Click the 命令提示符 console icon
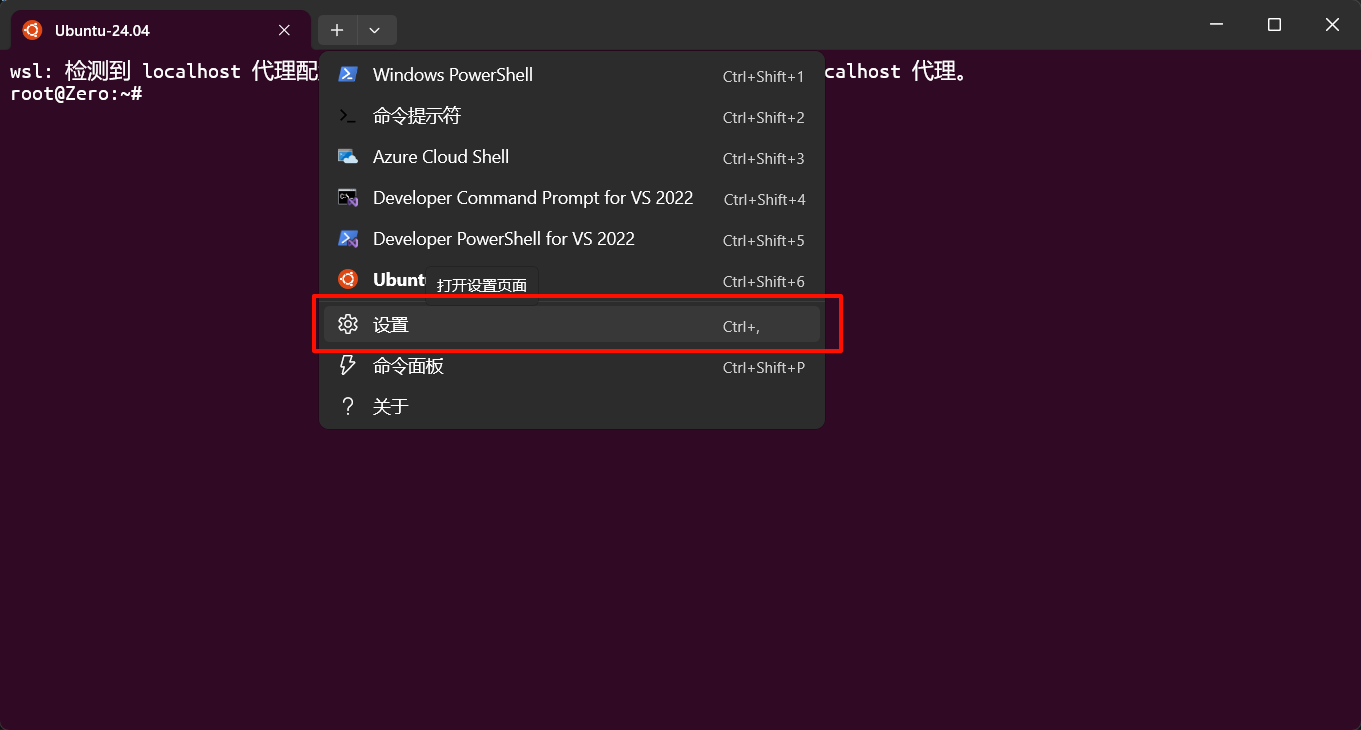This screenshot has height=730, width=1361. pyautogui.click(x=348, y=116)
